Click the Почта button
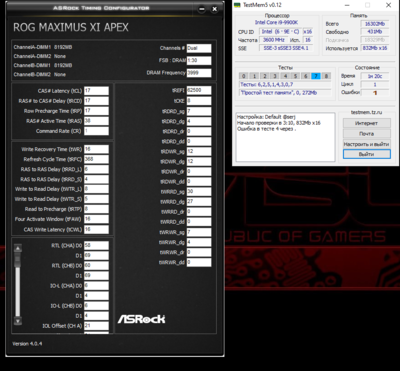The image size is (400, 371). tap(367, 134)
